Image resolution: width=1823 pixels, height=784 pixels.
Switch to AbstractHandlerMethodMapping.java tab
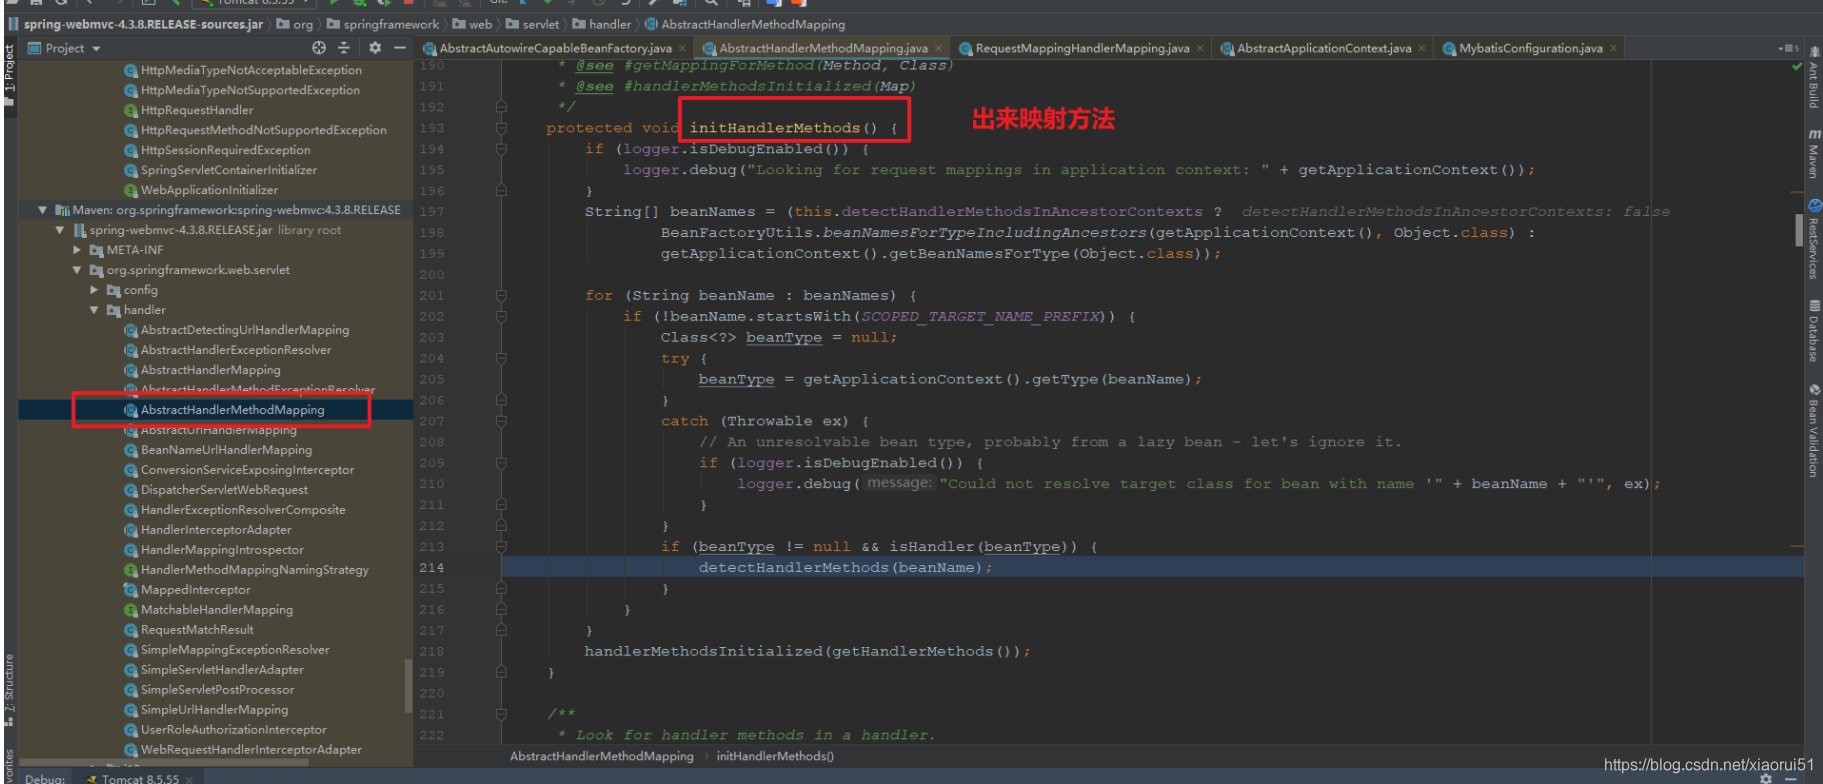pyautogui.click(x=823, y=48)
